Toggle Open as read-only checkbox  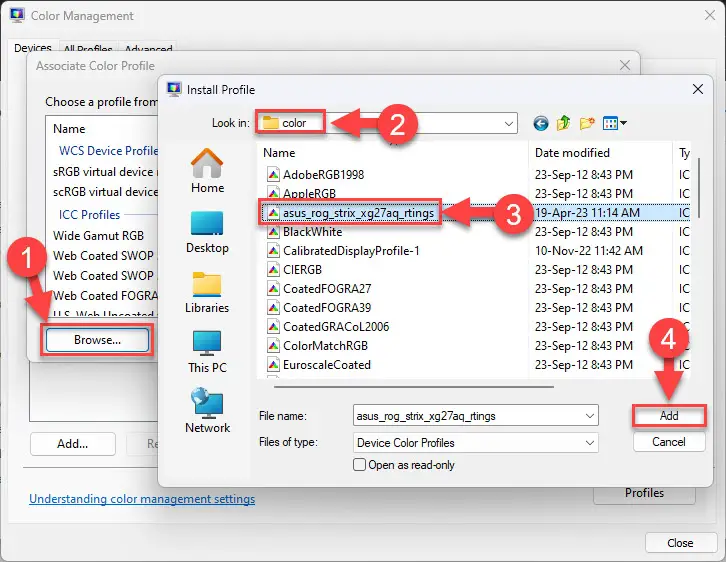point(359,464)
